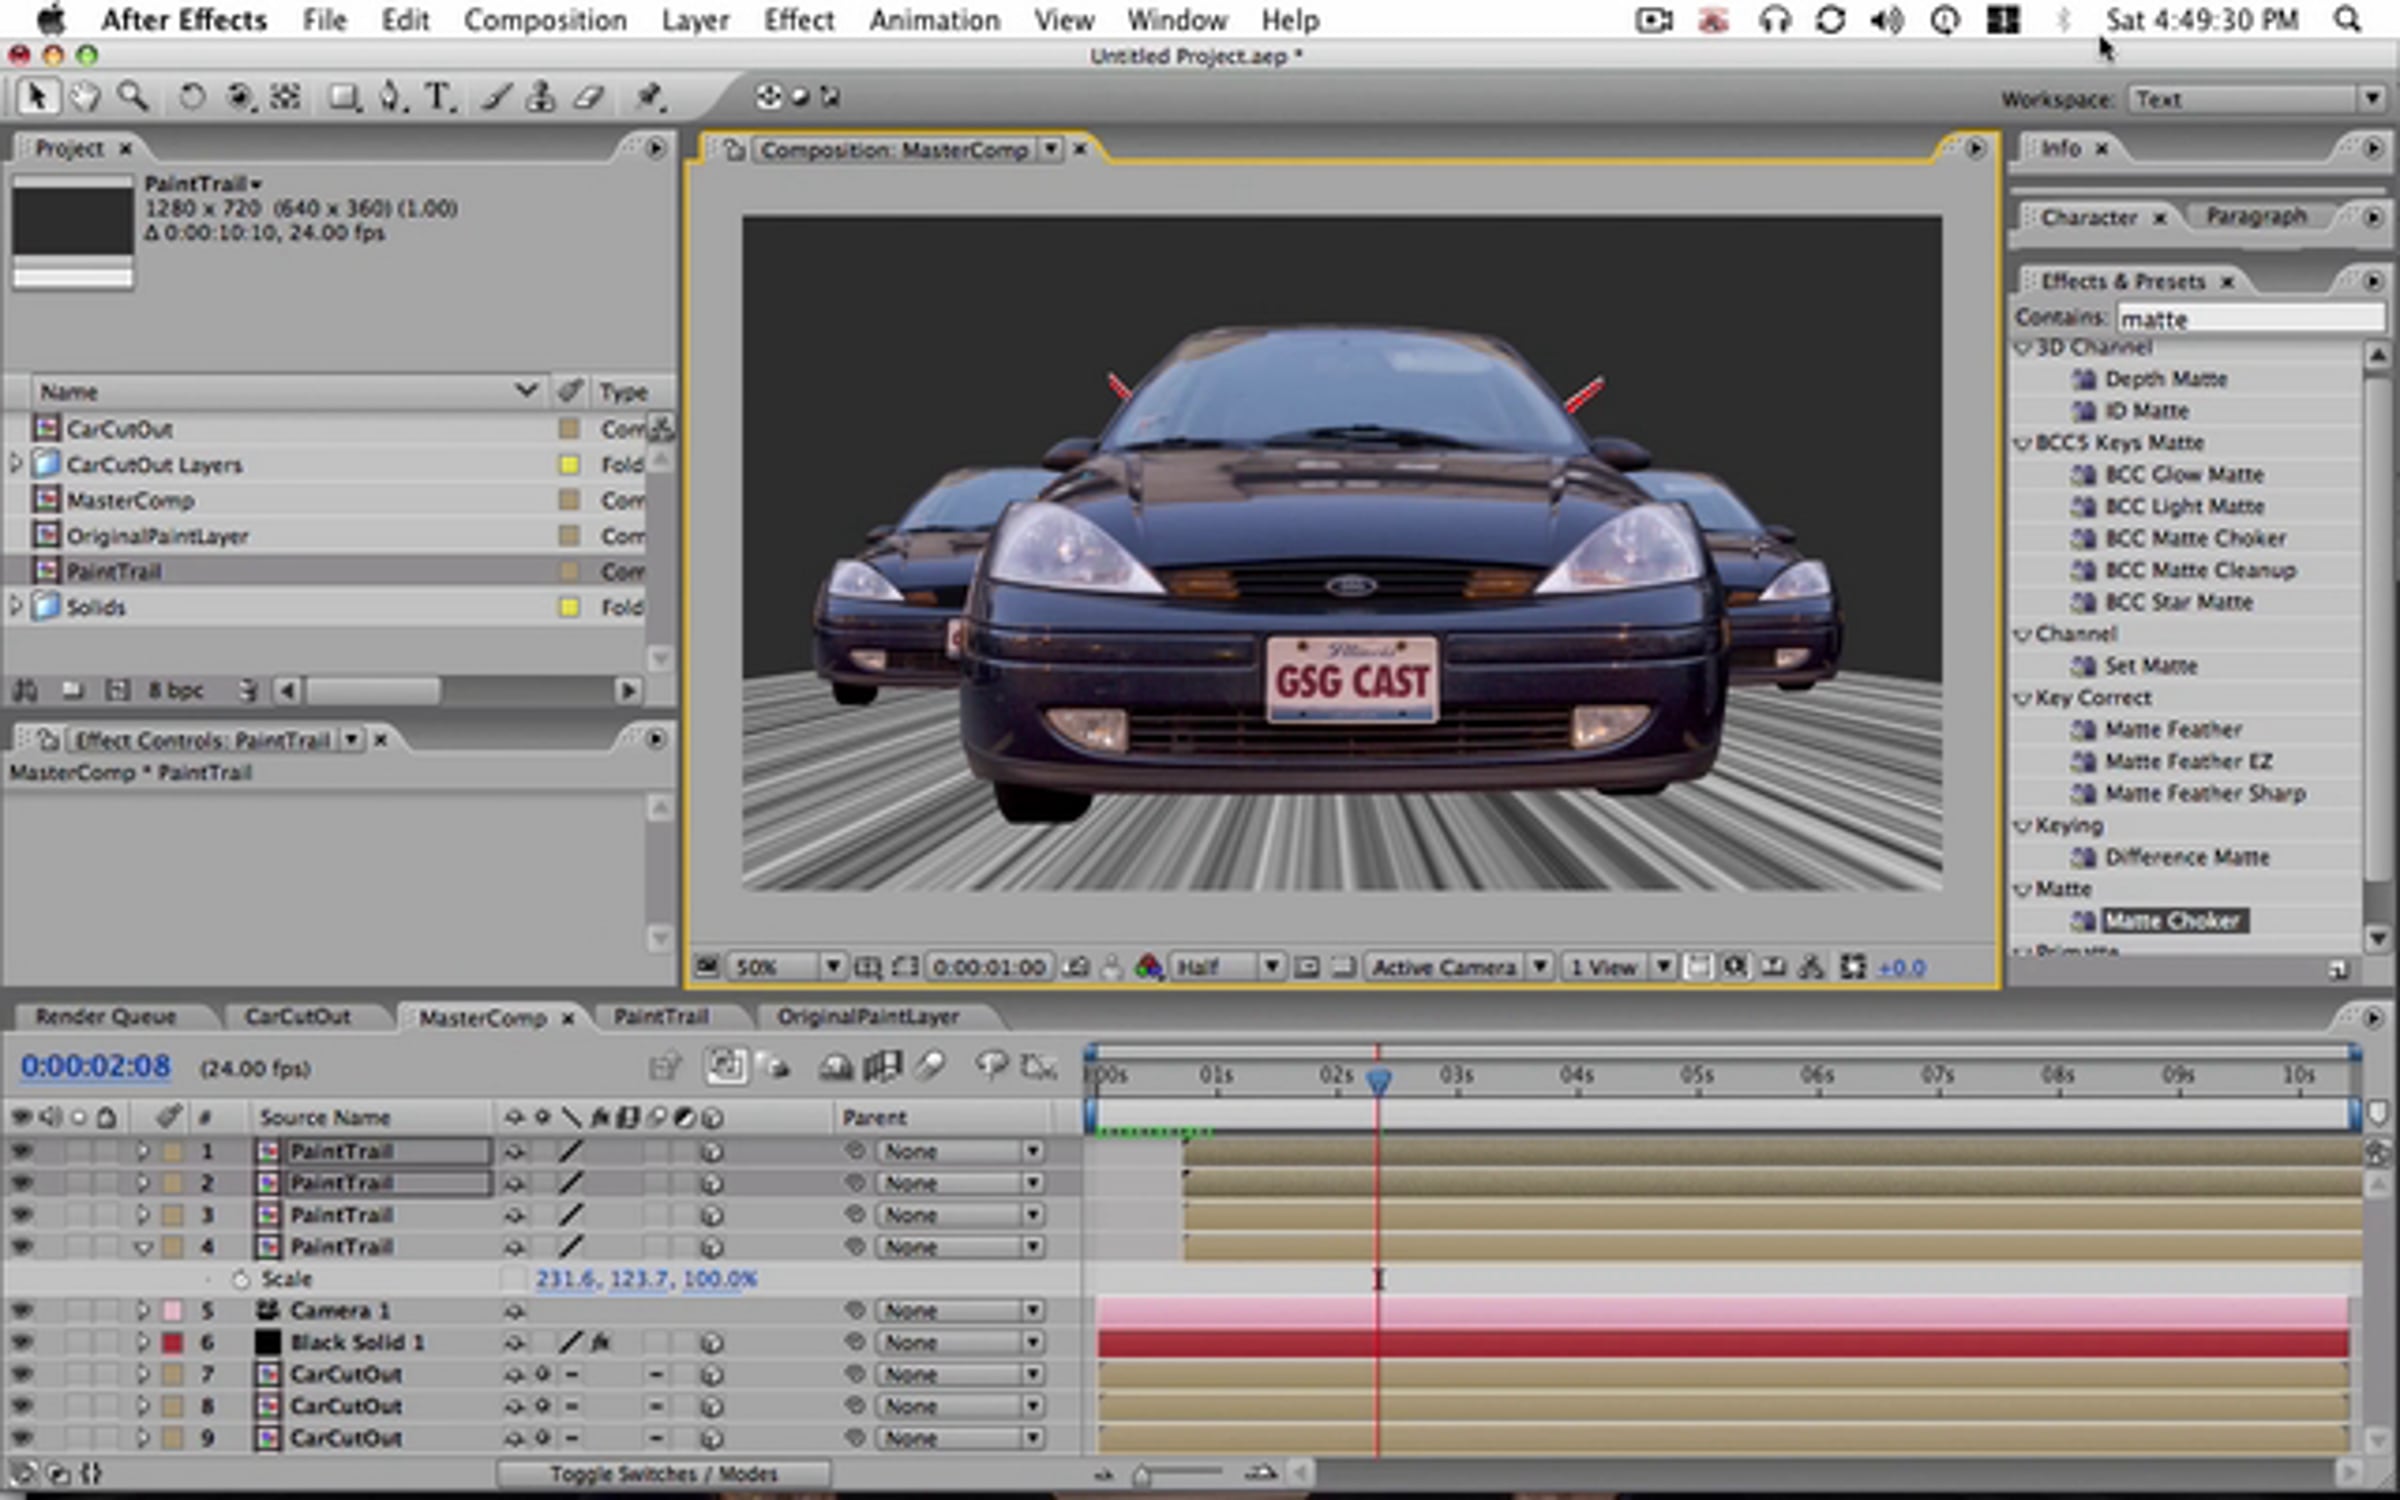Click the exposure value +0.0
The width and height of the screenshot is (2400, 1500).
tap(1901, 967)
